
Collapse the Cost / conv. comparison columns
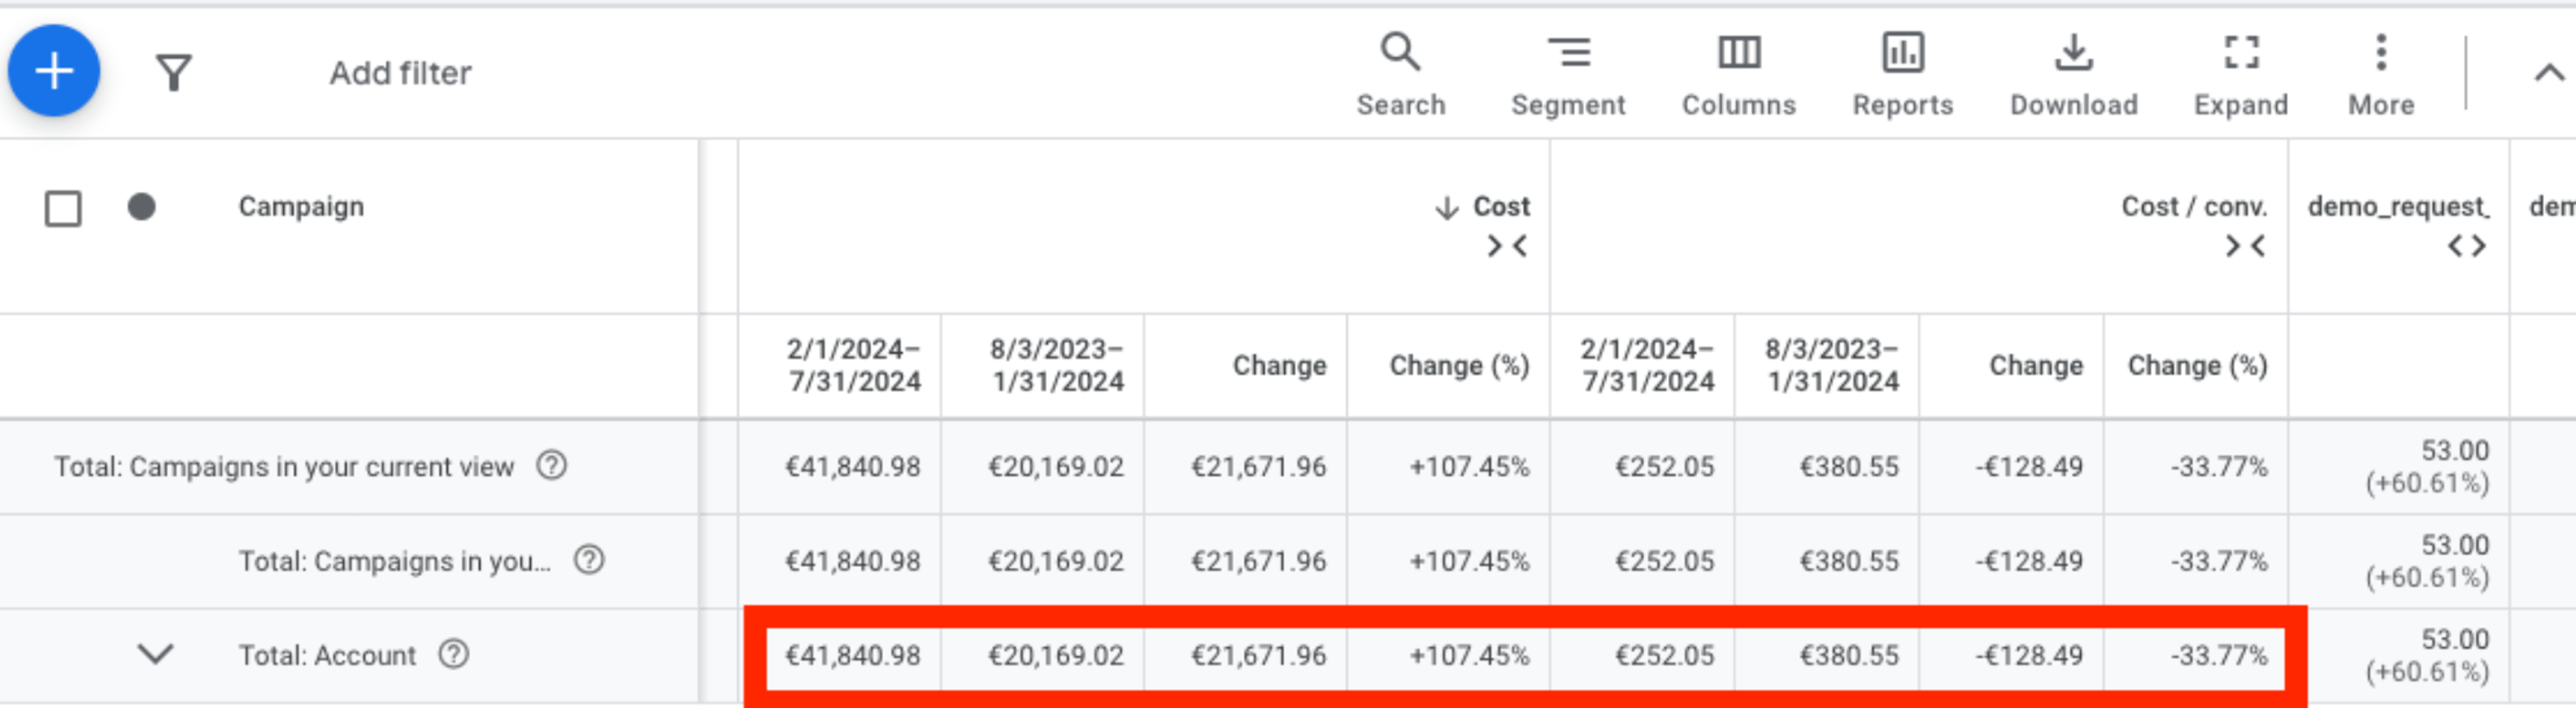2244,246
